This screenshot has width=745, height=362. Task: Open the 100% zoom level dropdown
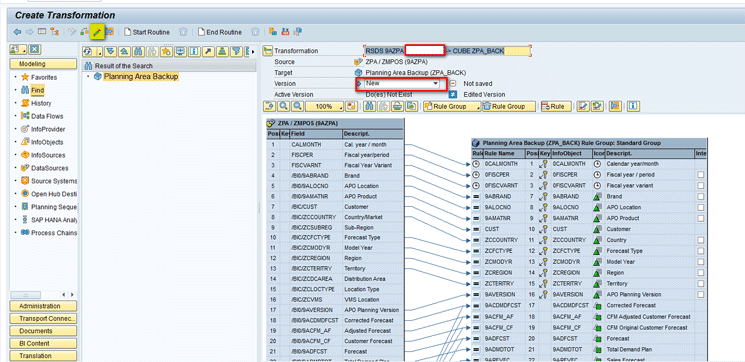pos(325,106)
